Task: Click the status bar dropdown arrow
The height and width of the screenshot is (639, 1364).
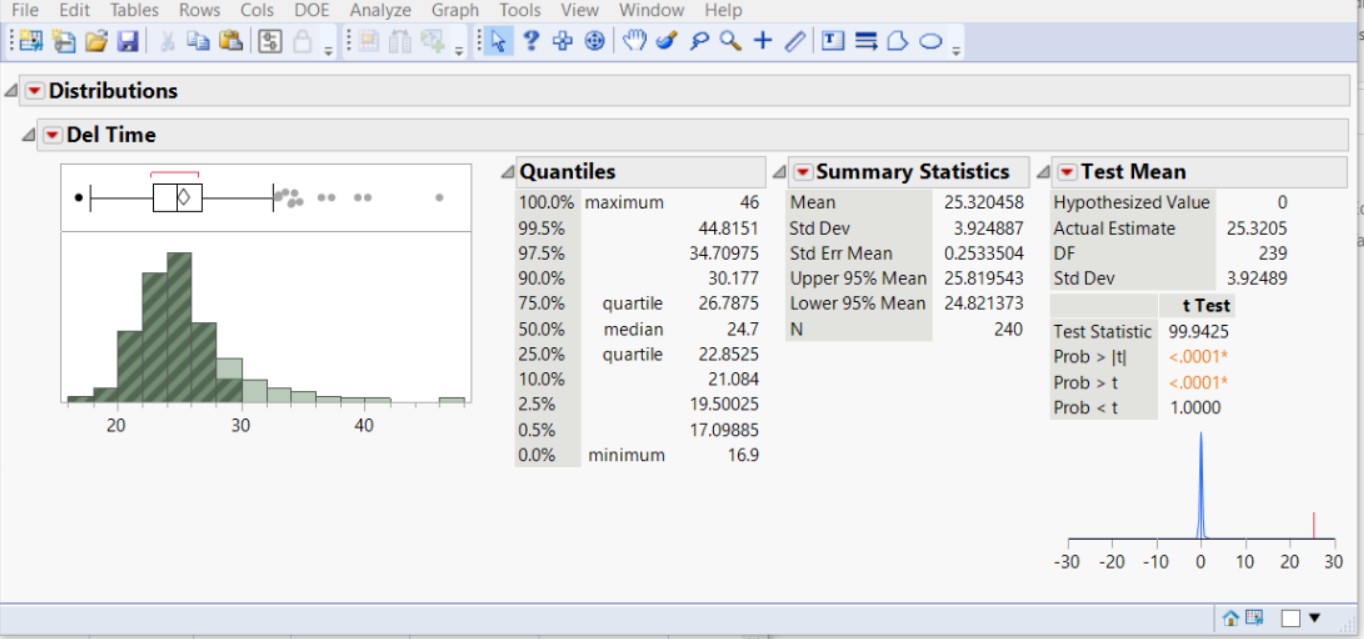Action: (x=1315, y=618)
